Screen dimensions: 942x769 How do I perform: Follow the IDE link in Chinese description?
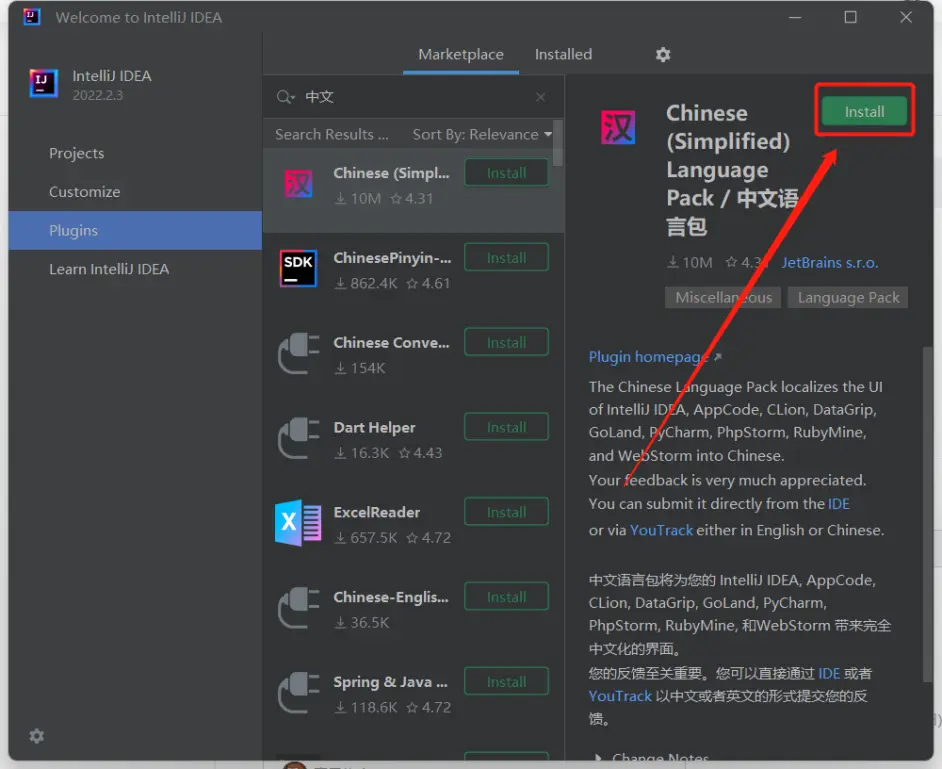pos(829,673)
